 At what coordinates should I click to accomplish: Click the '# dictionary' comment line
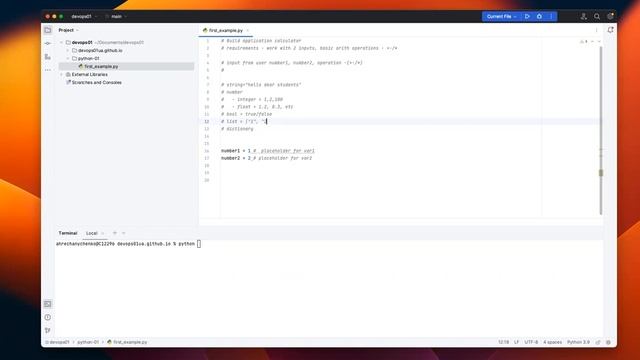[x=237, y=129]
